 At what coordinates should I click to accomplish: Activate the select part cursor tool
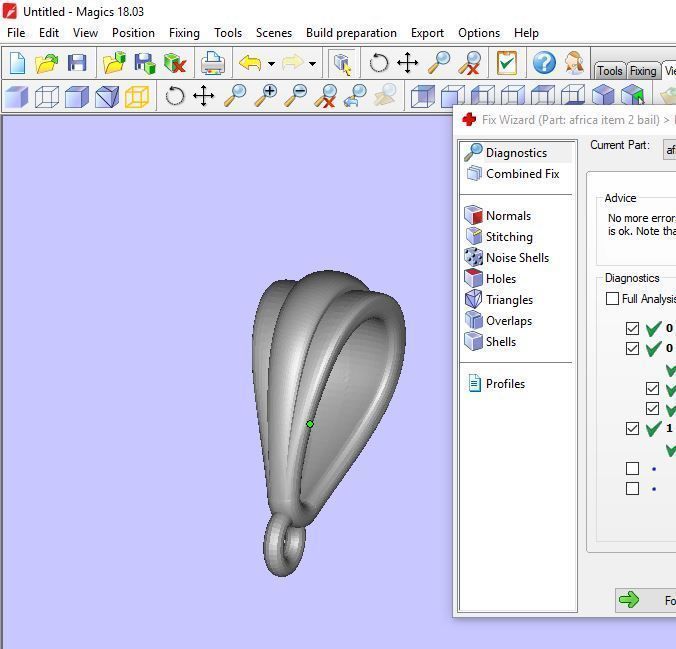point(342,63)
